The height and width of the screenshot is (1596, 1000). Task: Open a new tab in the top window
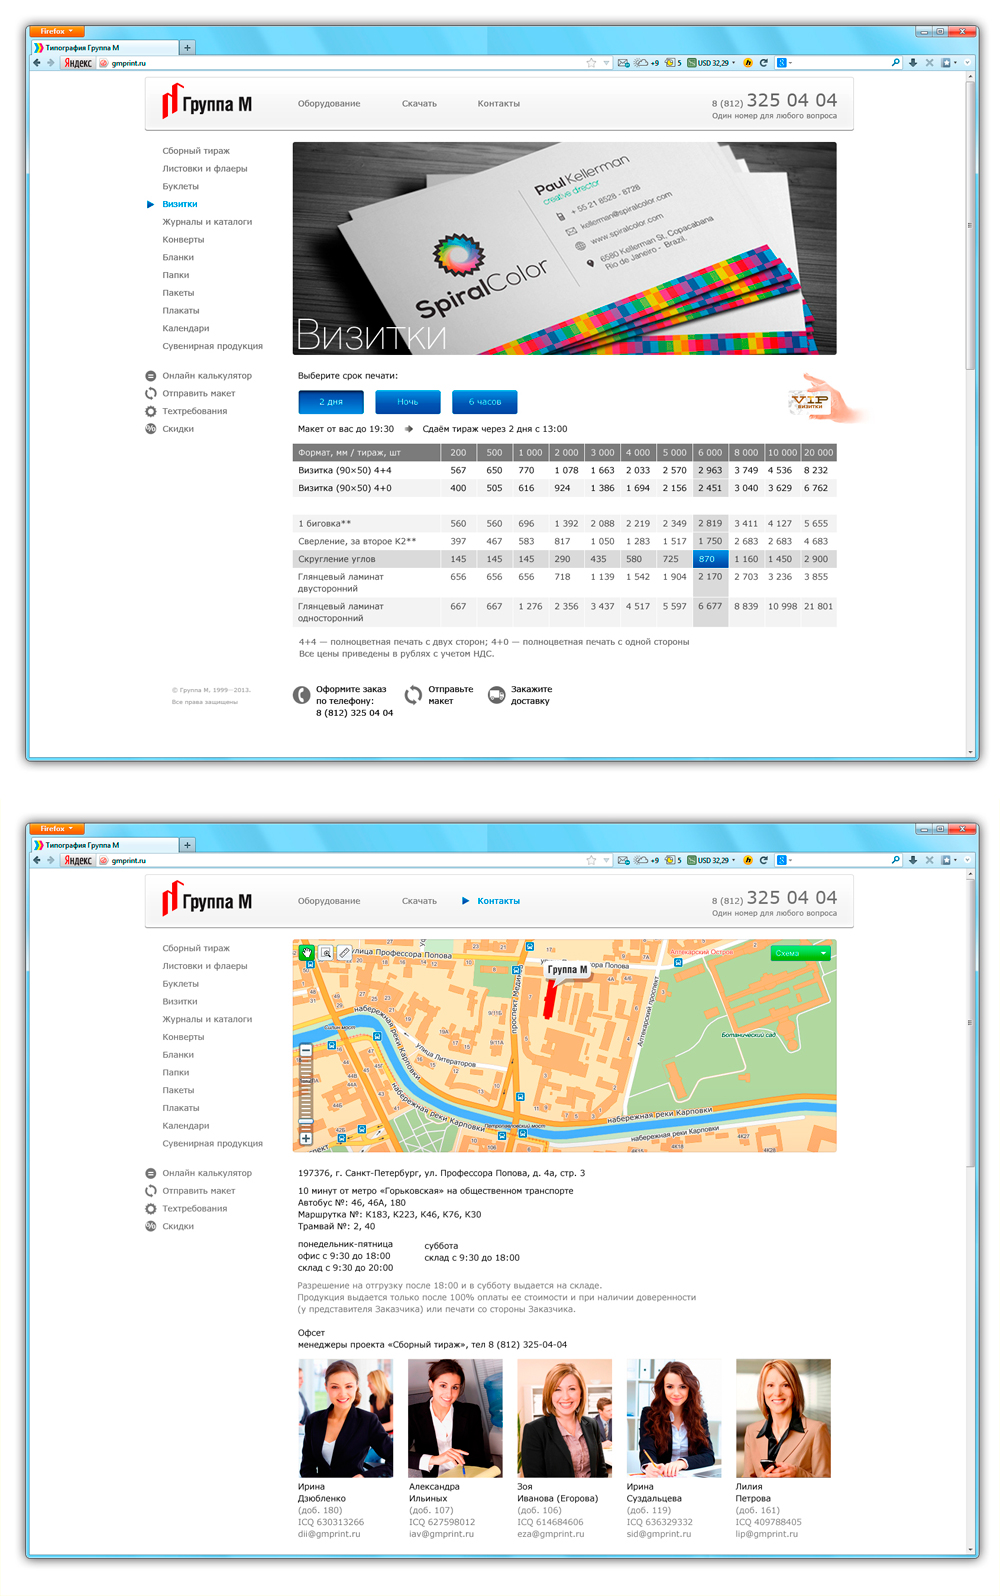click(x=187, y=47)
